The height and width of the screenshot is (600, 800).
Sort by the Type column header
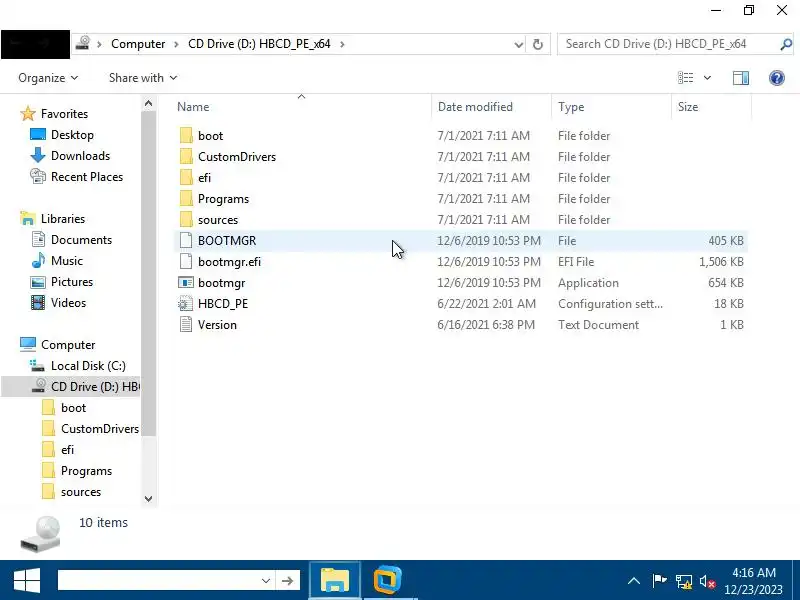[x=571, y=107]
